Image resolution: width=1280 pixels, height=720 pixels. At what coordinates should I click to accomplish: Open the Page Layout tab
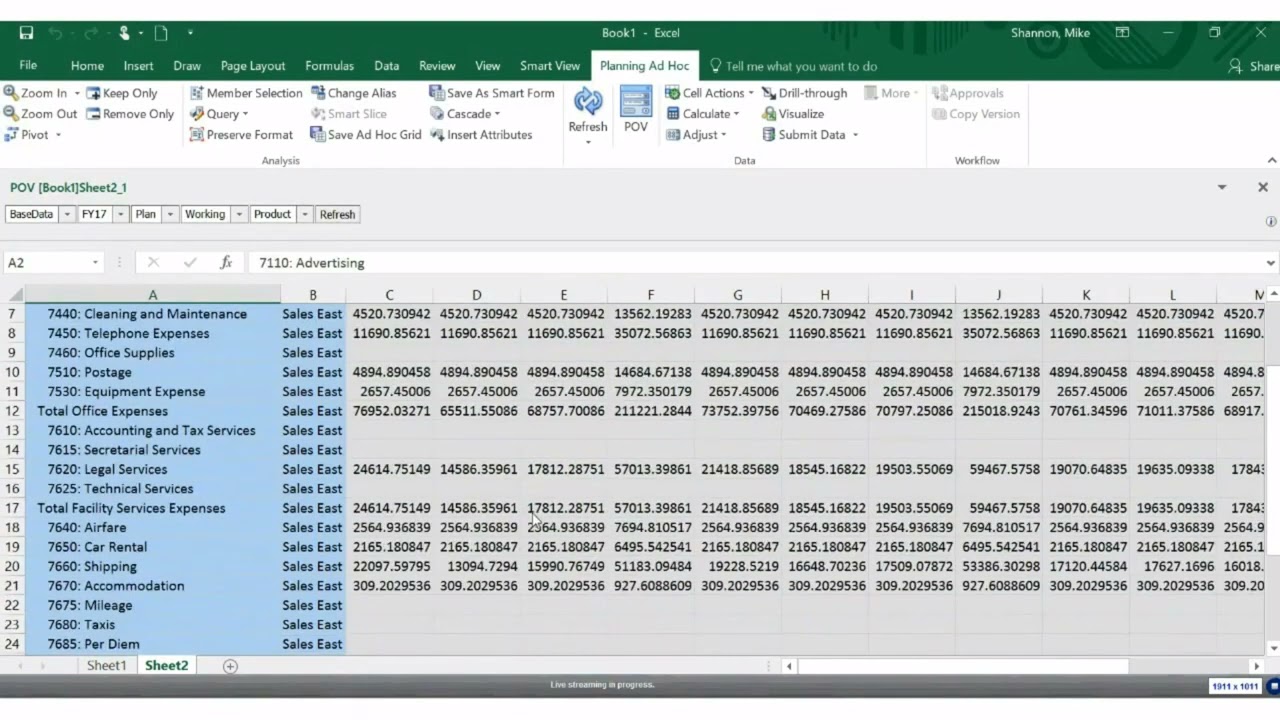253,66
